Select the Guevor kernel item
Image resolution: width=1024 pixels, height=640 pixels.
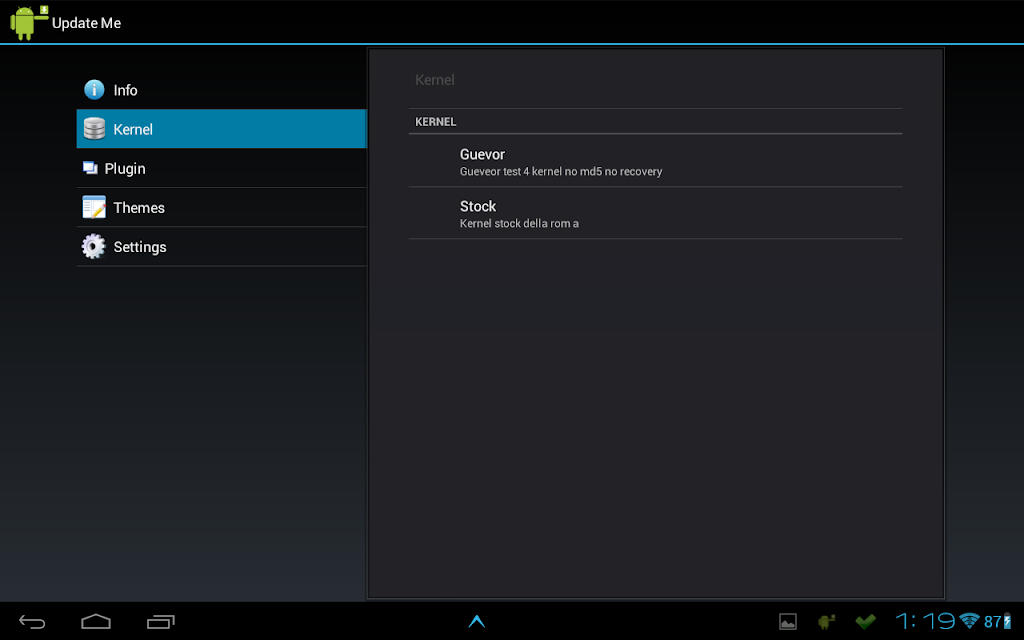[655, 161]
